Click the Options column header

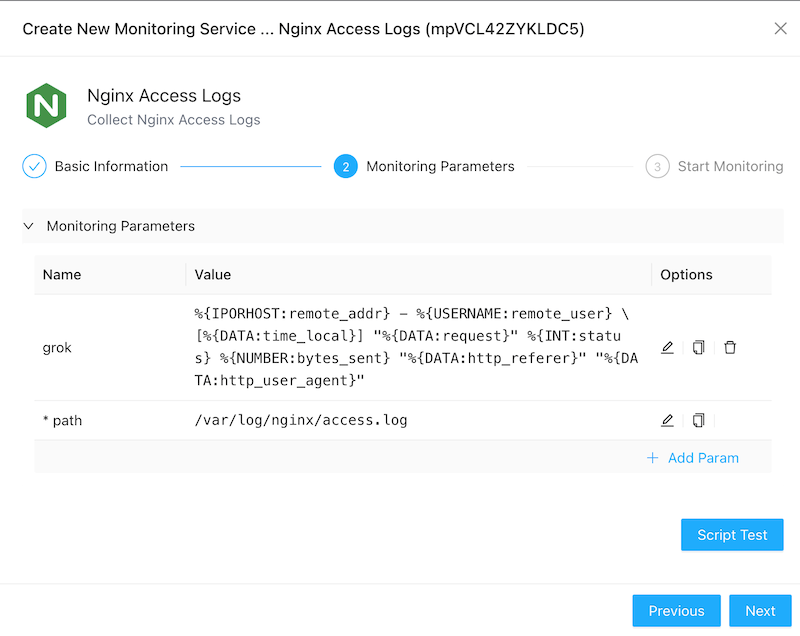[x=686, y=275]
